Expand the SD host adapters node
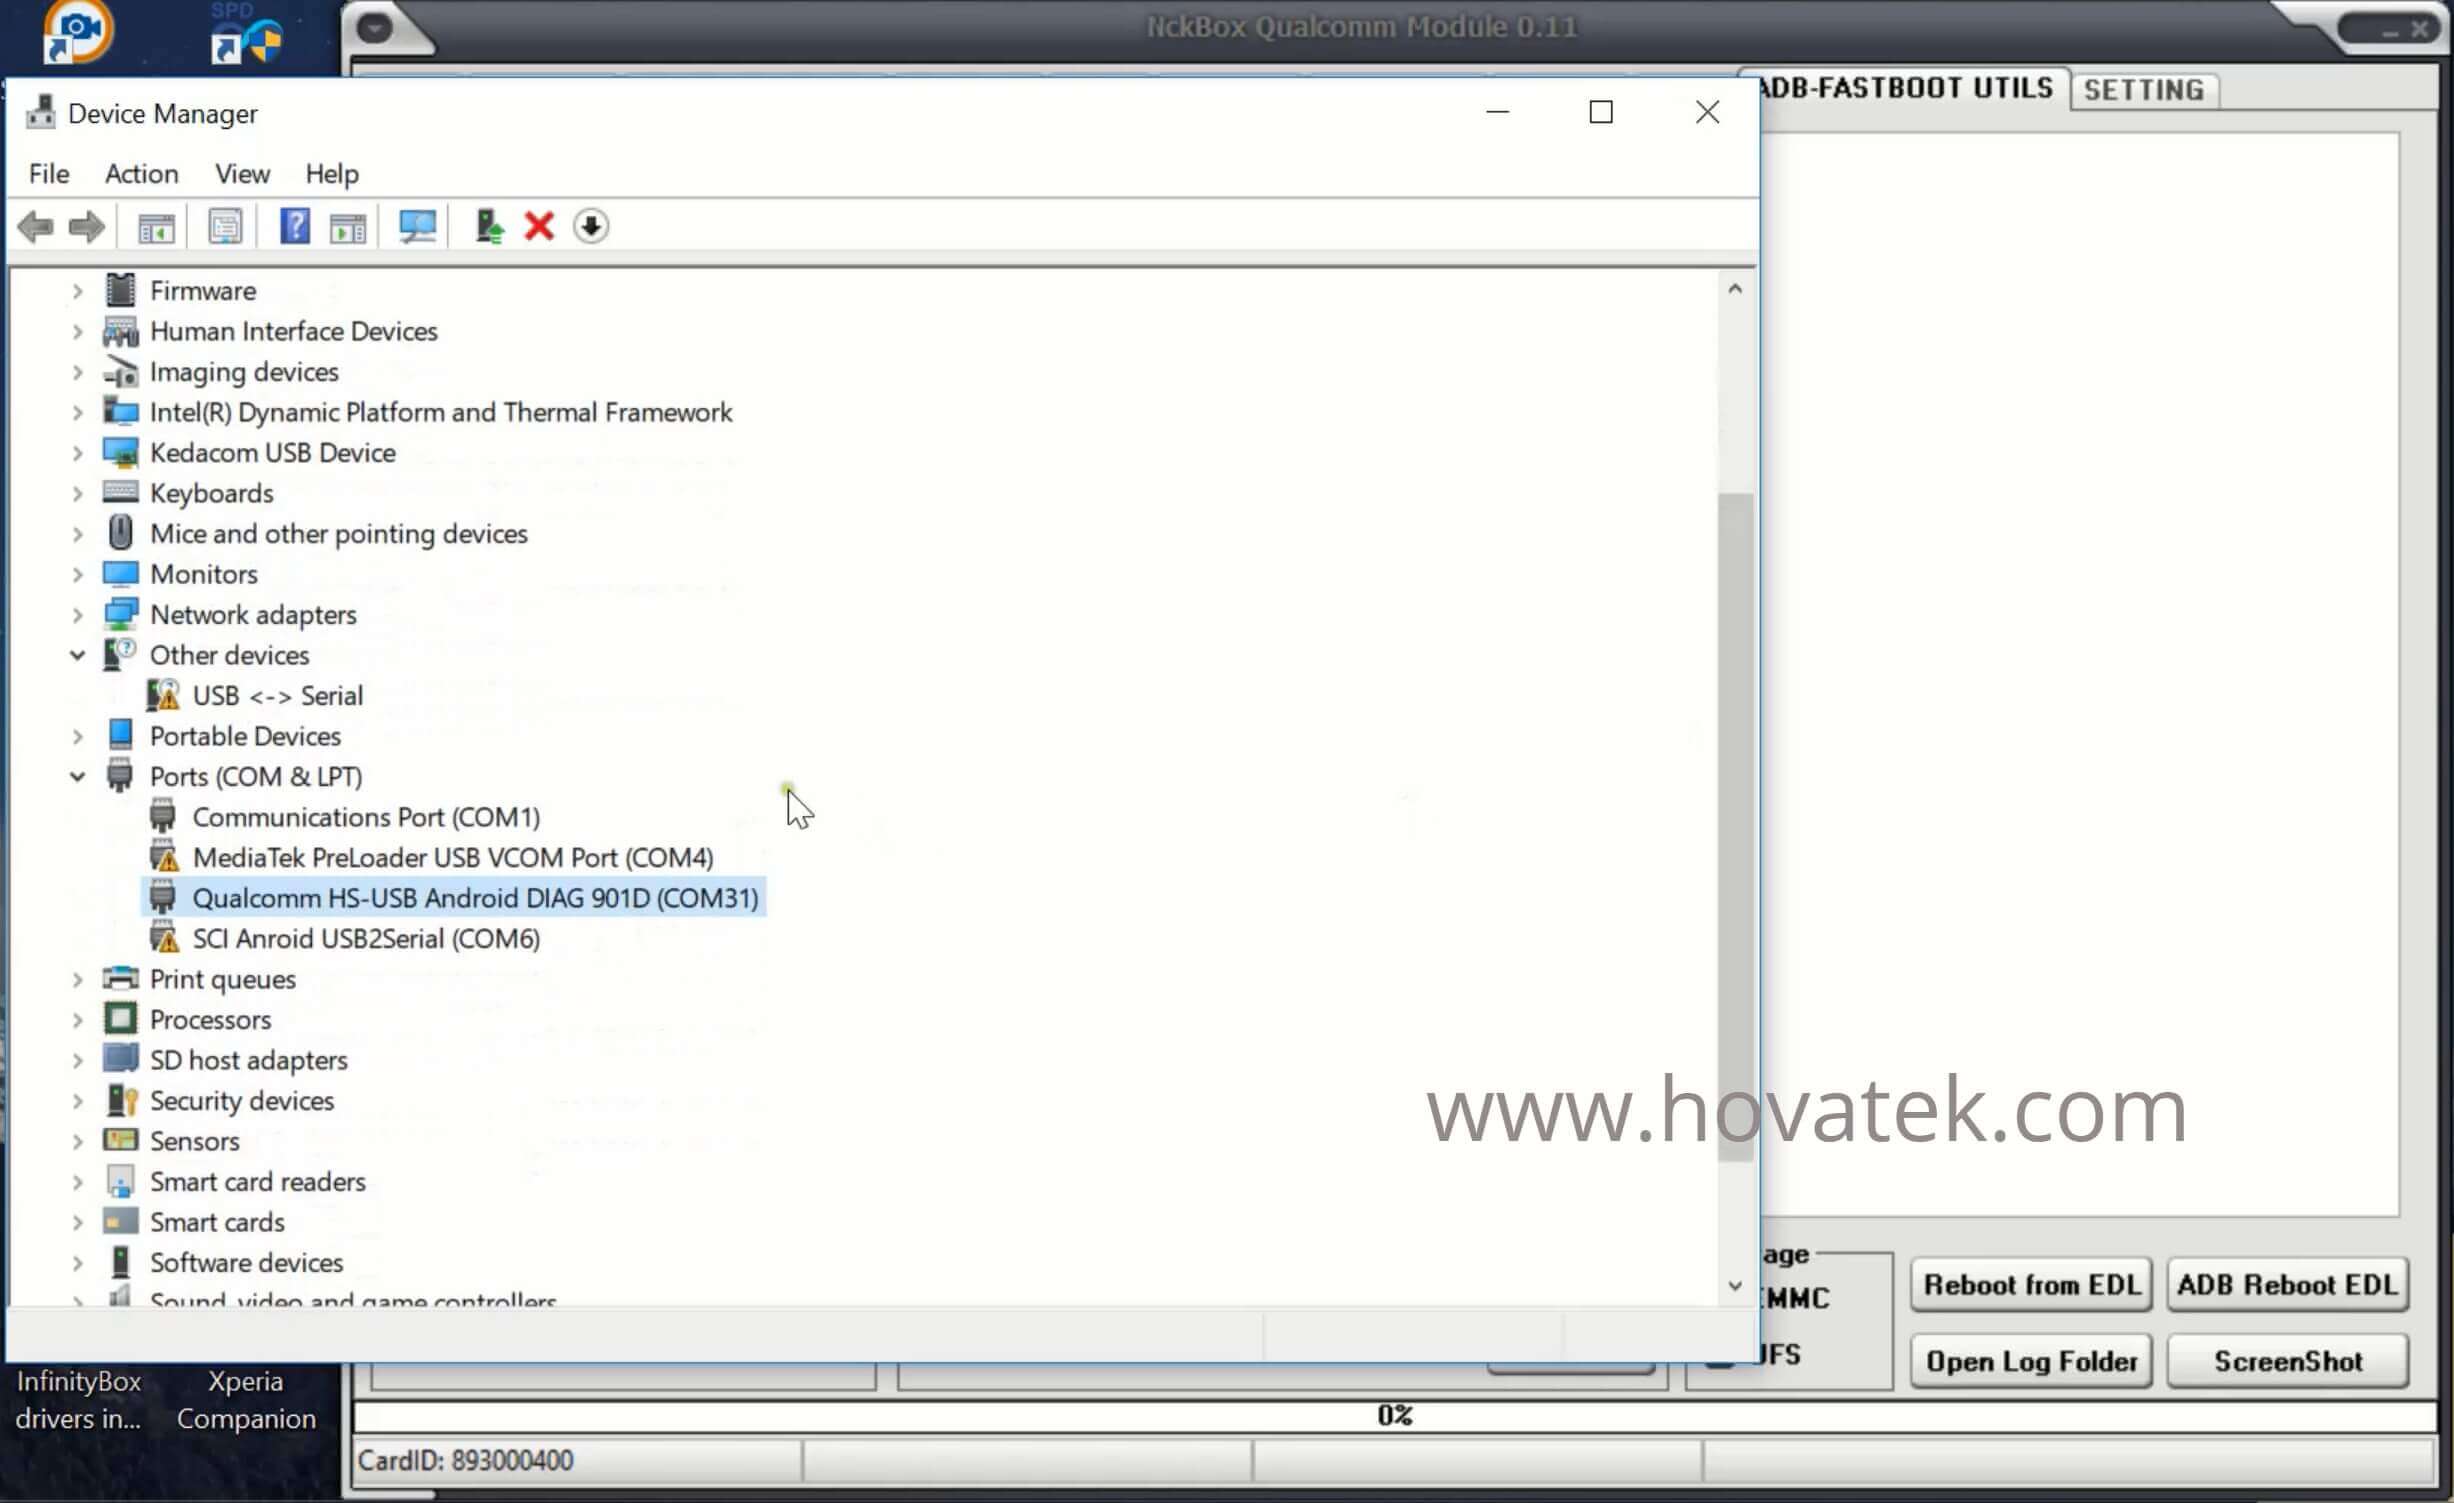 [x=78, y=1060]
